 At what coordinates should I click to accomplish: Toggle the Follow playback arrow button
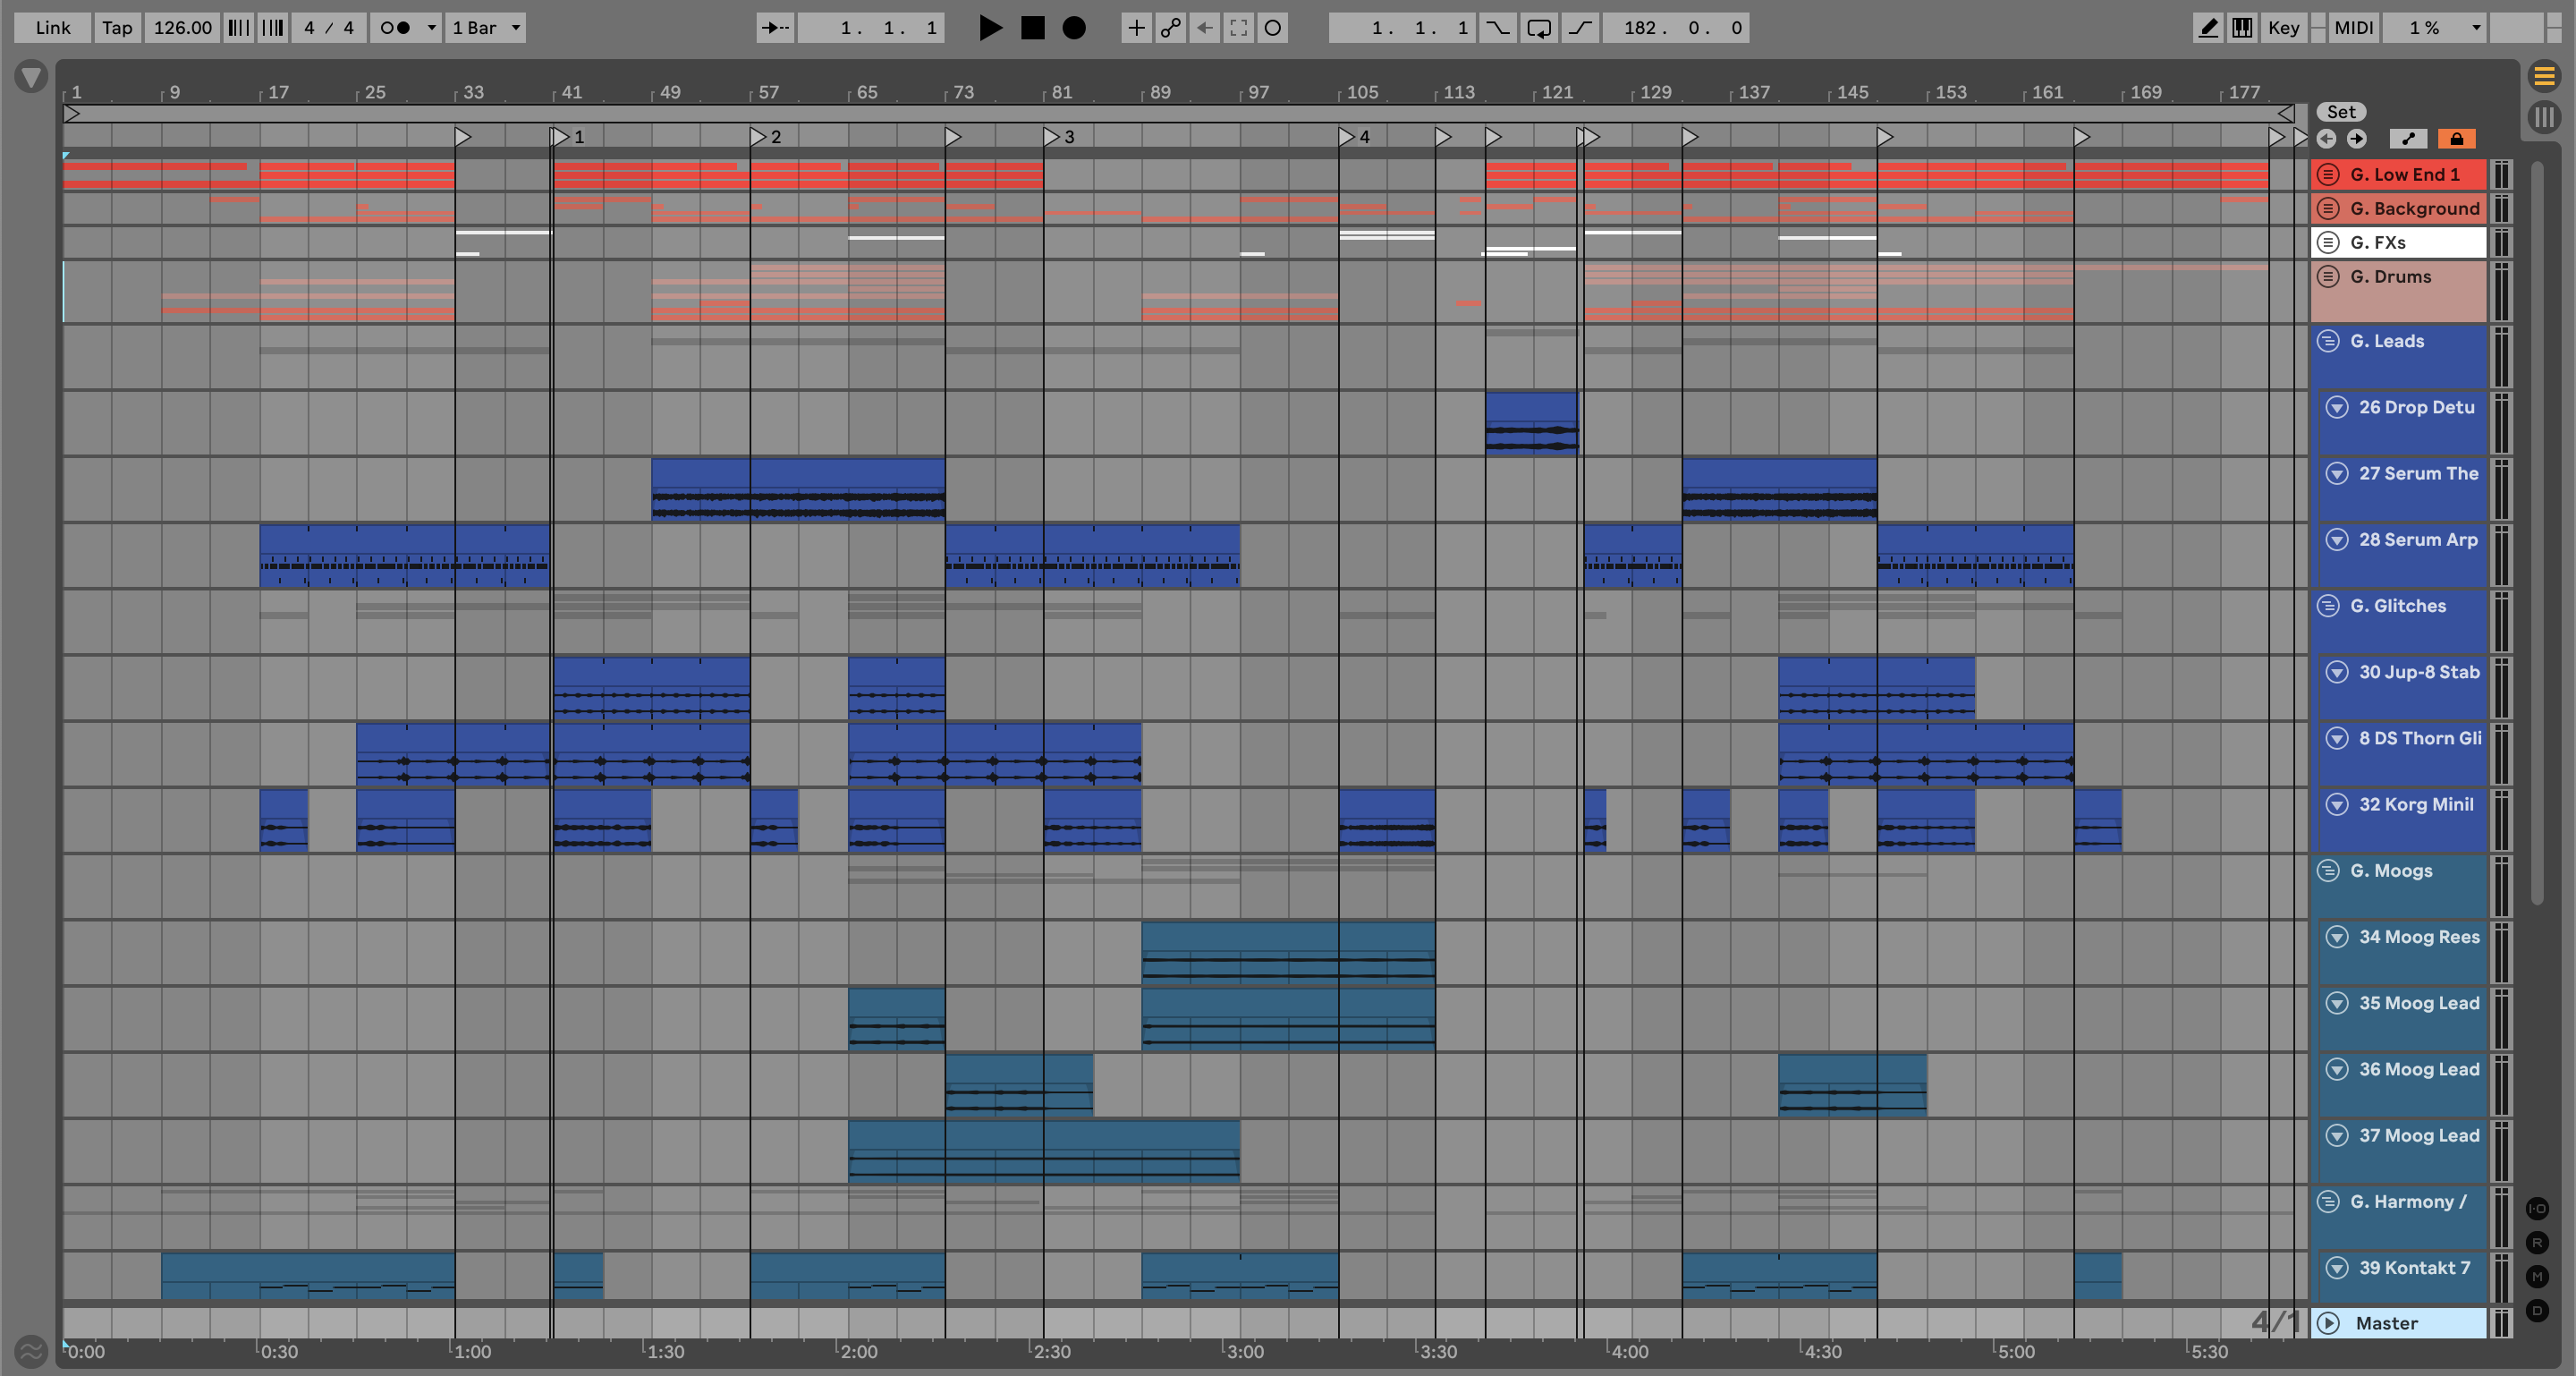[775, 28]
